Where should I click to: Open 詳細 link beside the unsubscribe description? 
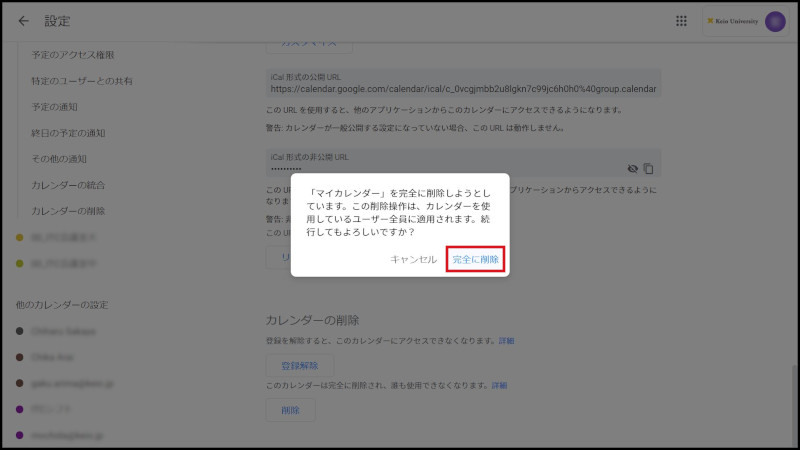click(506, 341)
